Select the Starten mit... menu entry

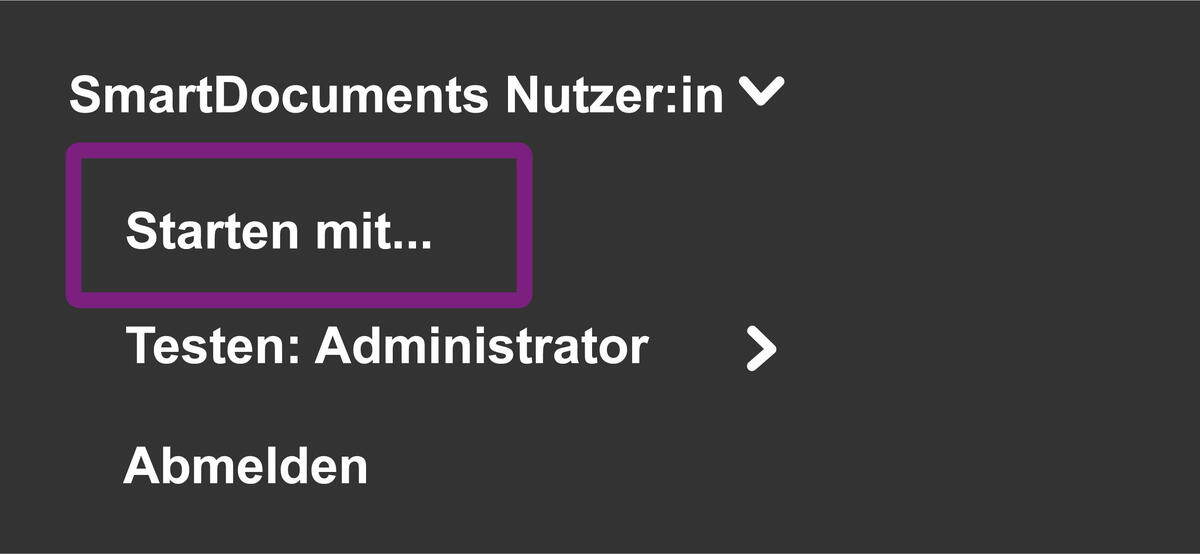(x=278, y=232)
